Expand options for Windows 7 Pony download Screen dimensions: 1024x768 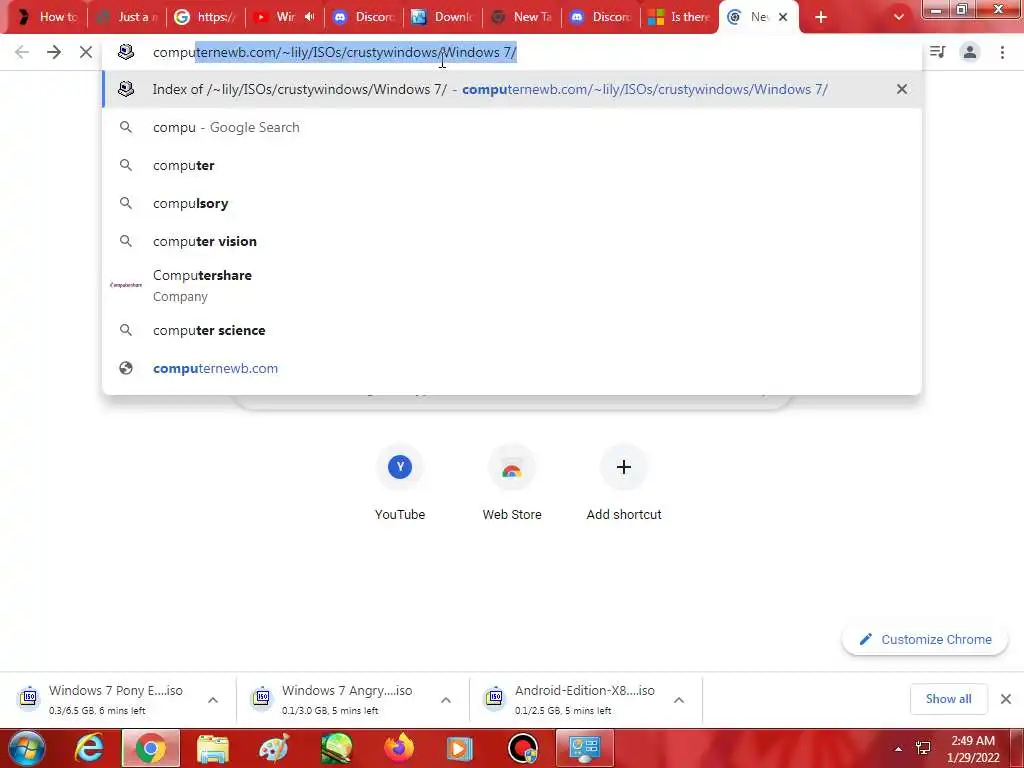(x=213, y=699)
